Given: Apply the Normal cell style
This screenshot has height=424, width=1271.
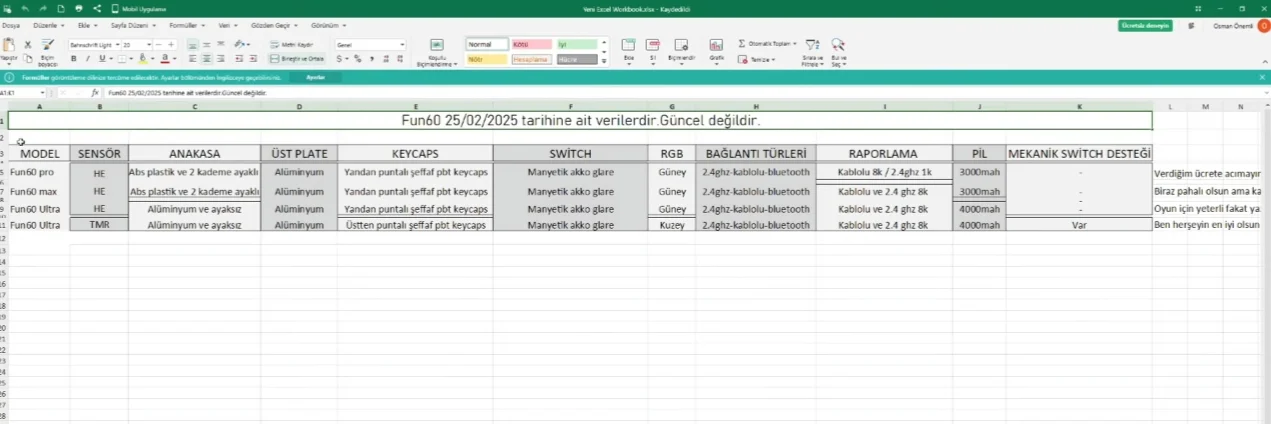Looking at the screenshot, I should point(487,44).
